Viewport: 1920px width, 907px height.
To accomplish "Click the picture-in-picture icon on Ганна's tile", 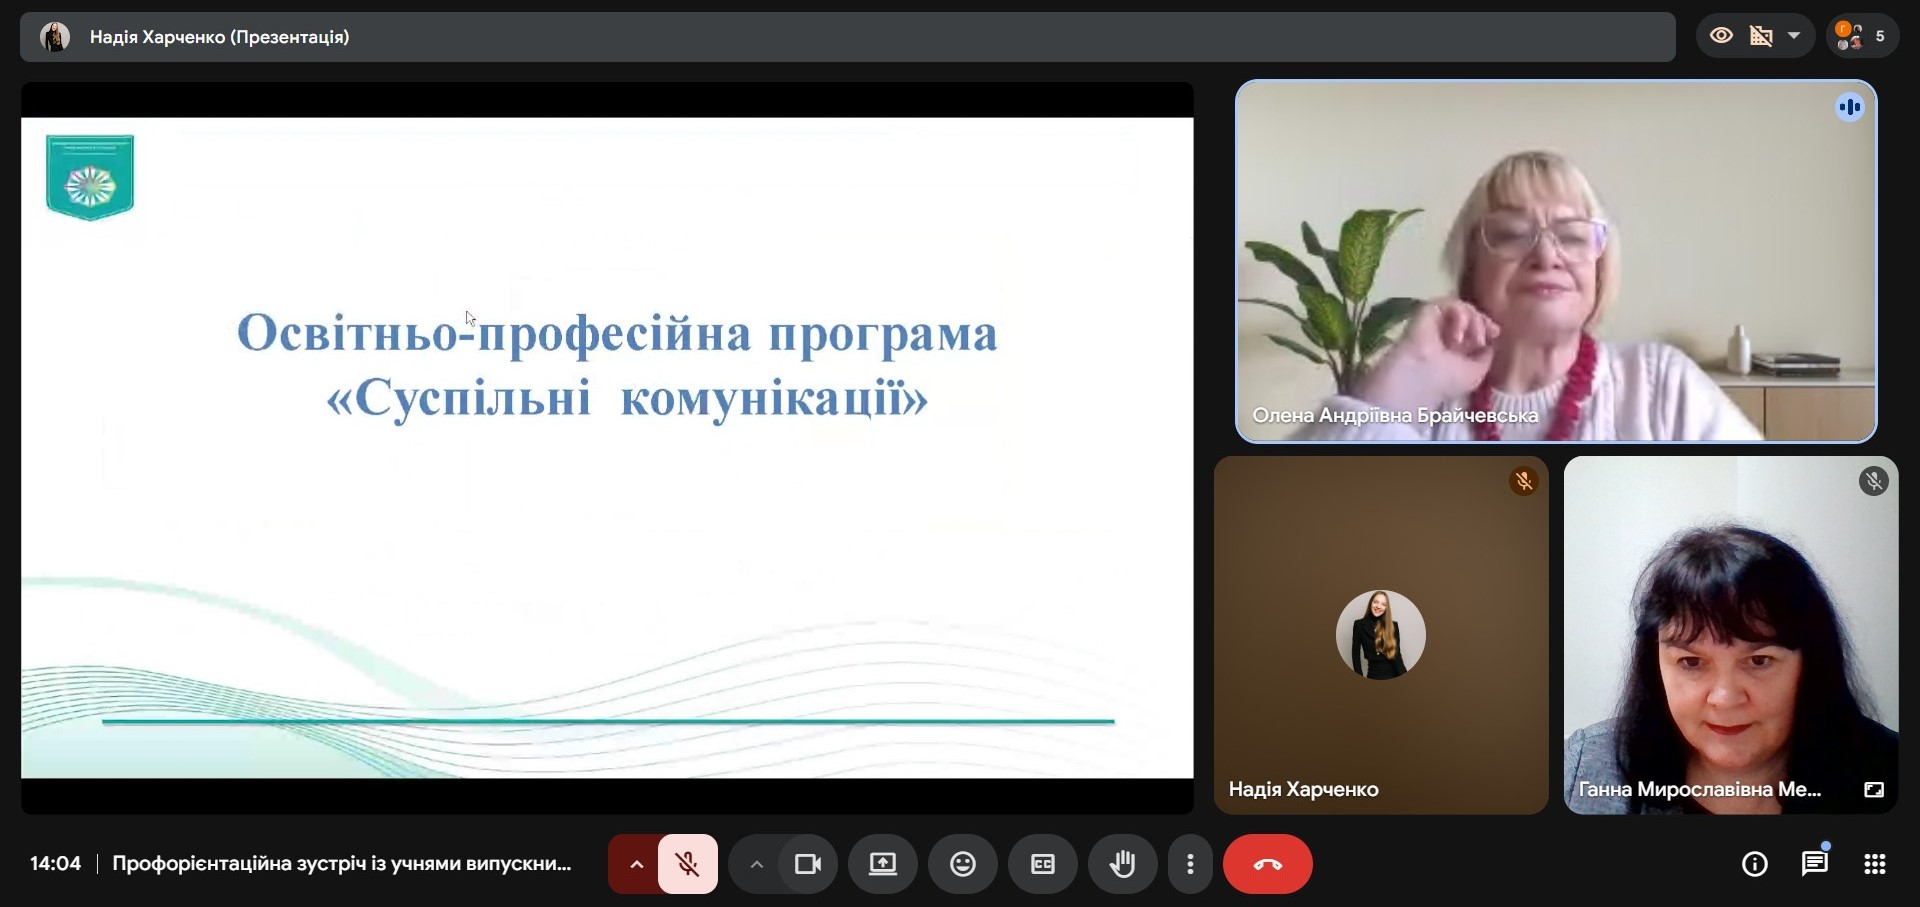I will click(1874, 790).
